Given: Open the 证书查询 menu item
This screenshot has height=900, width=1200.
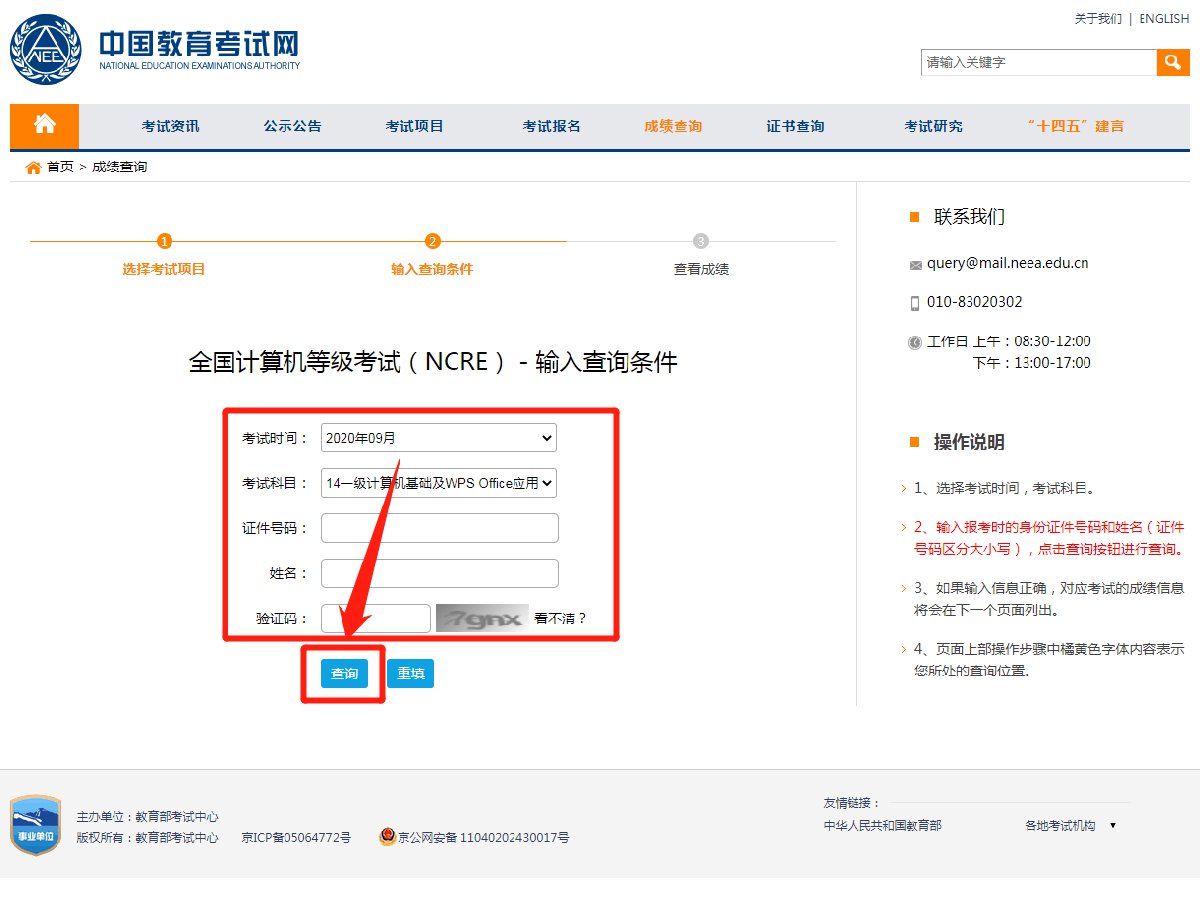Looking at the screenshot, I should (x=795, y=126).
